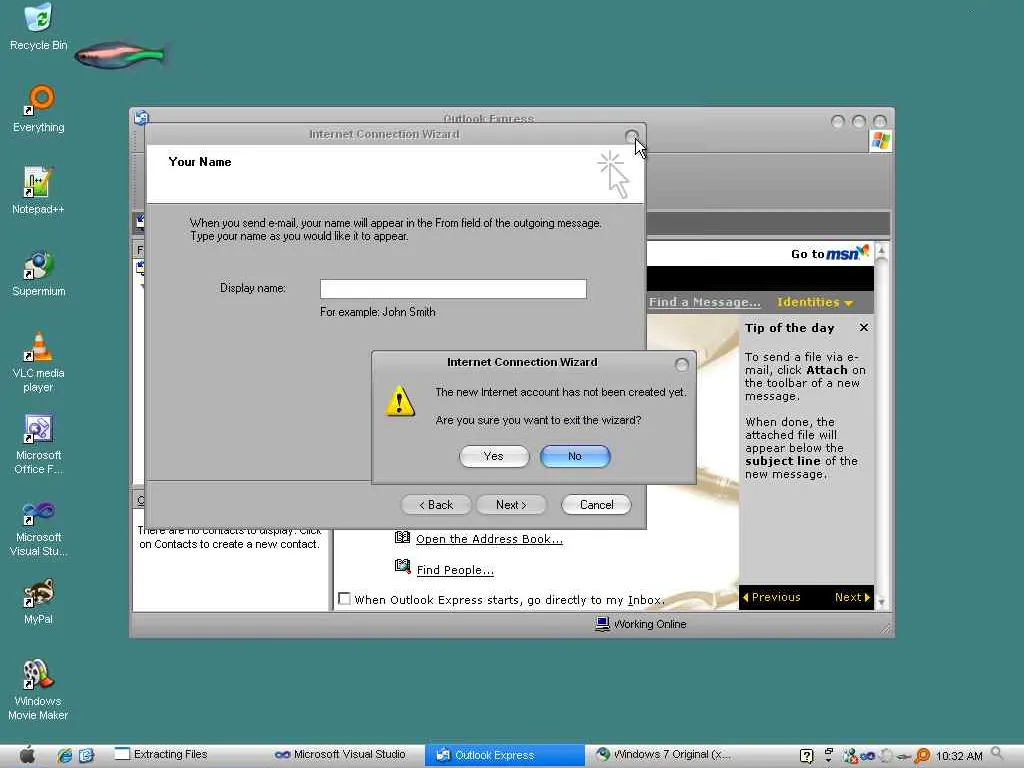
Task: Click the 'Working Online' status bar text
Action: (650, 624)
